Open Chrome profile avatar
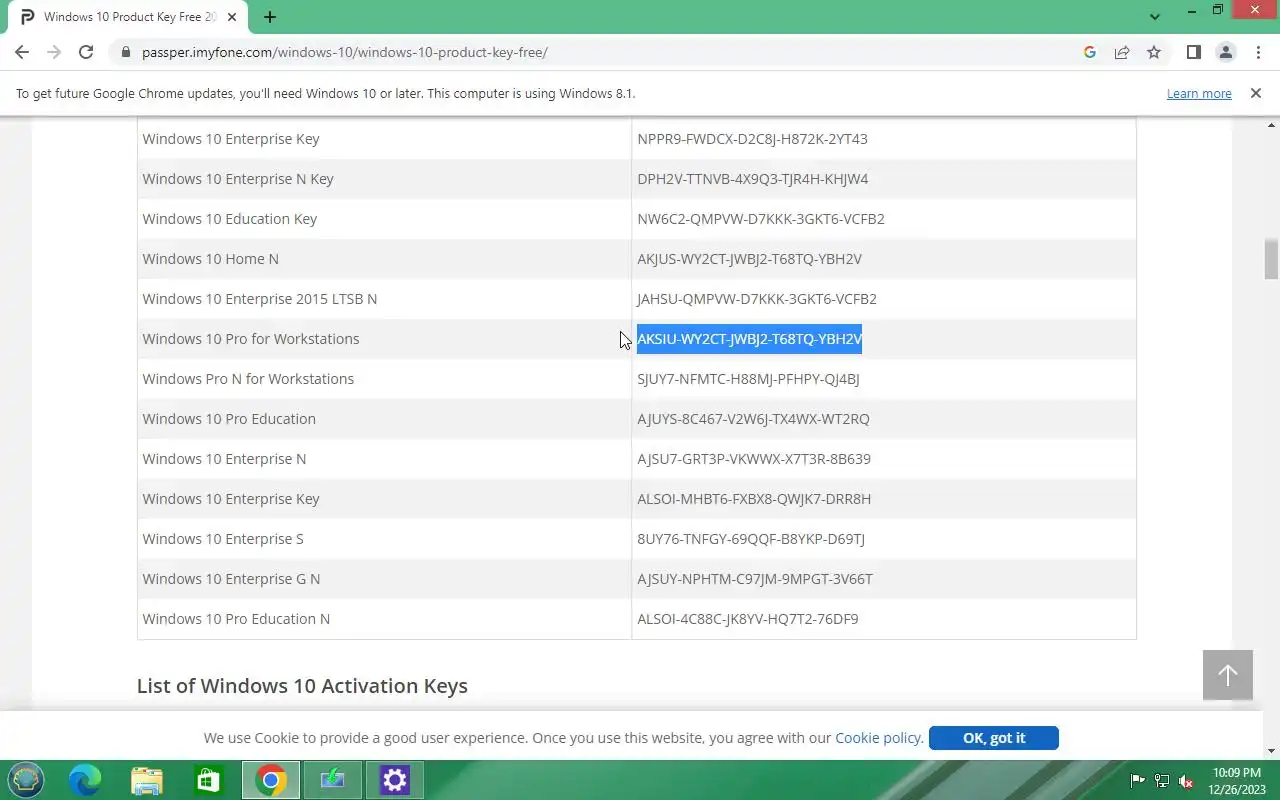Screen dimensions: 1280x800 tap(1225, 52)
